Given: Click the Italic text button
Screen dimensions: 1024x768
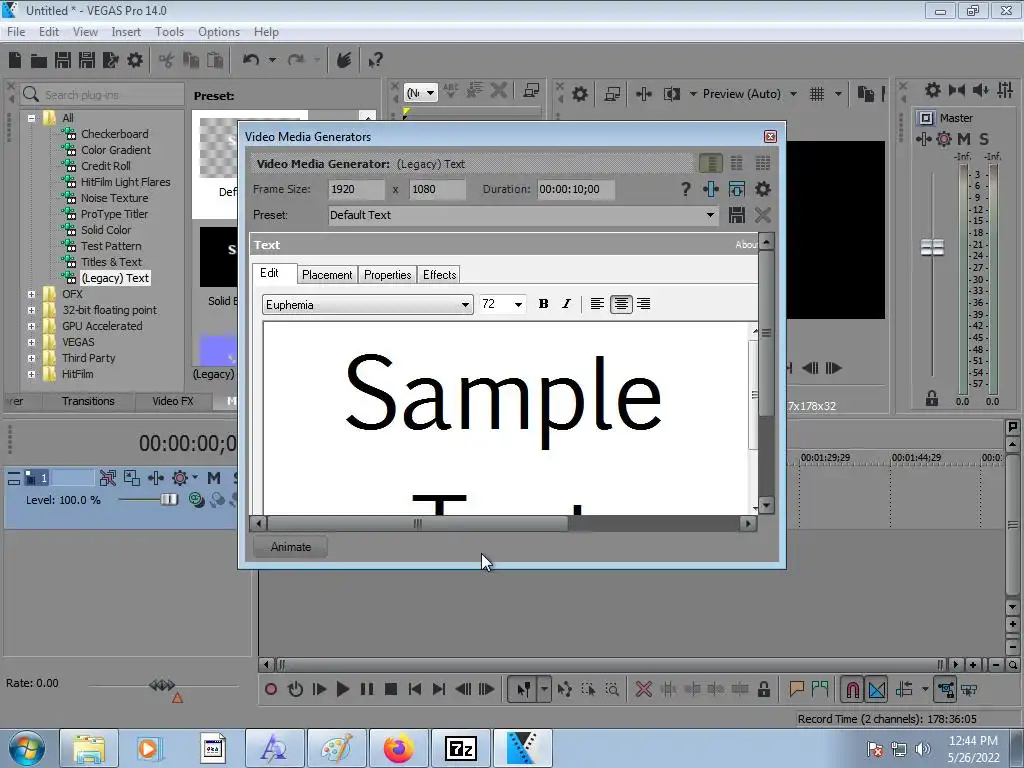Looking at the screenshot, I should (x=566, y=304).
